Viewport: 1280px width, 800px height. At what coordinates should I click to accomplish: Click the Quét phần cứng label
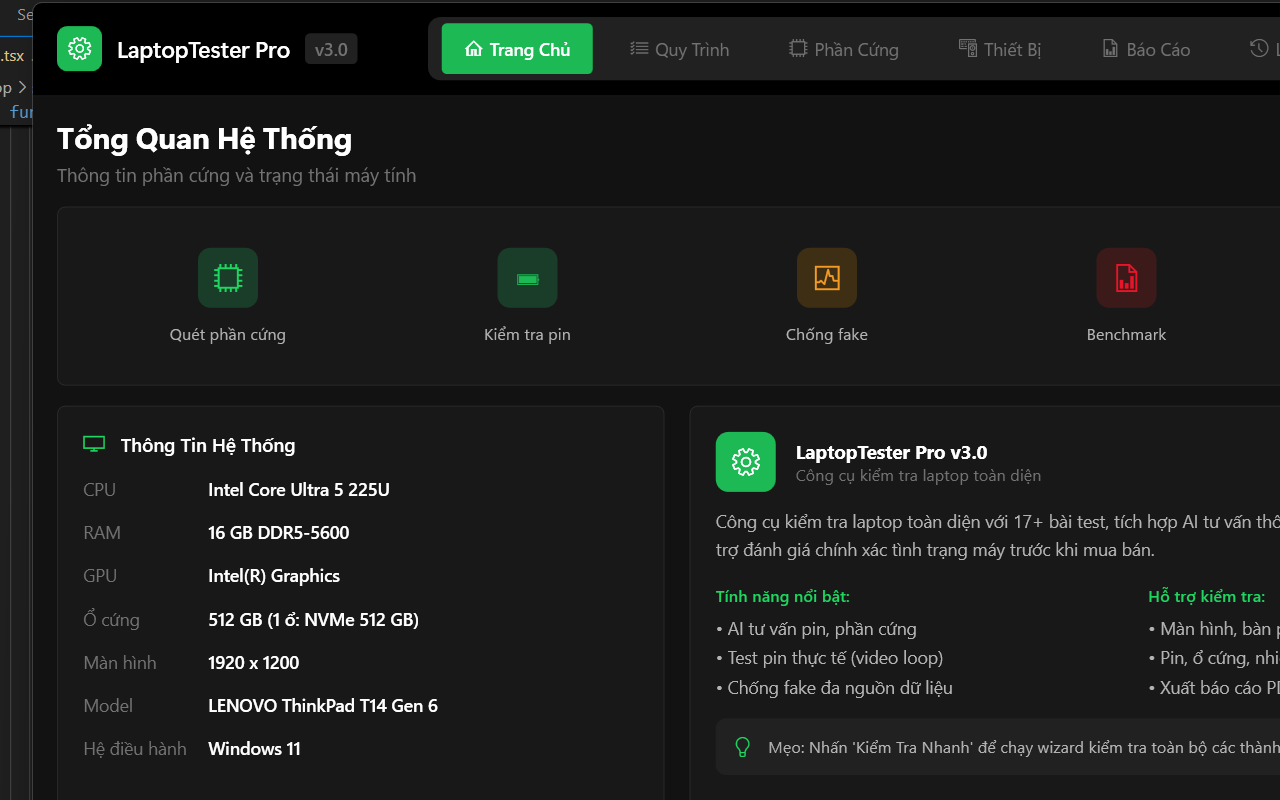coord(228,335)
